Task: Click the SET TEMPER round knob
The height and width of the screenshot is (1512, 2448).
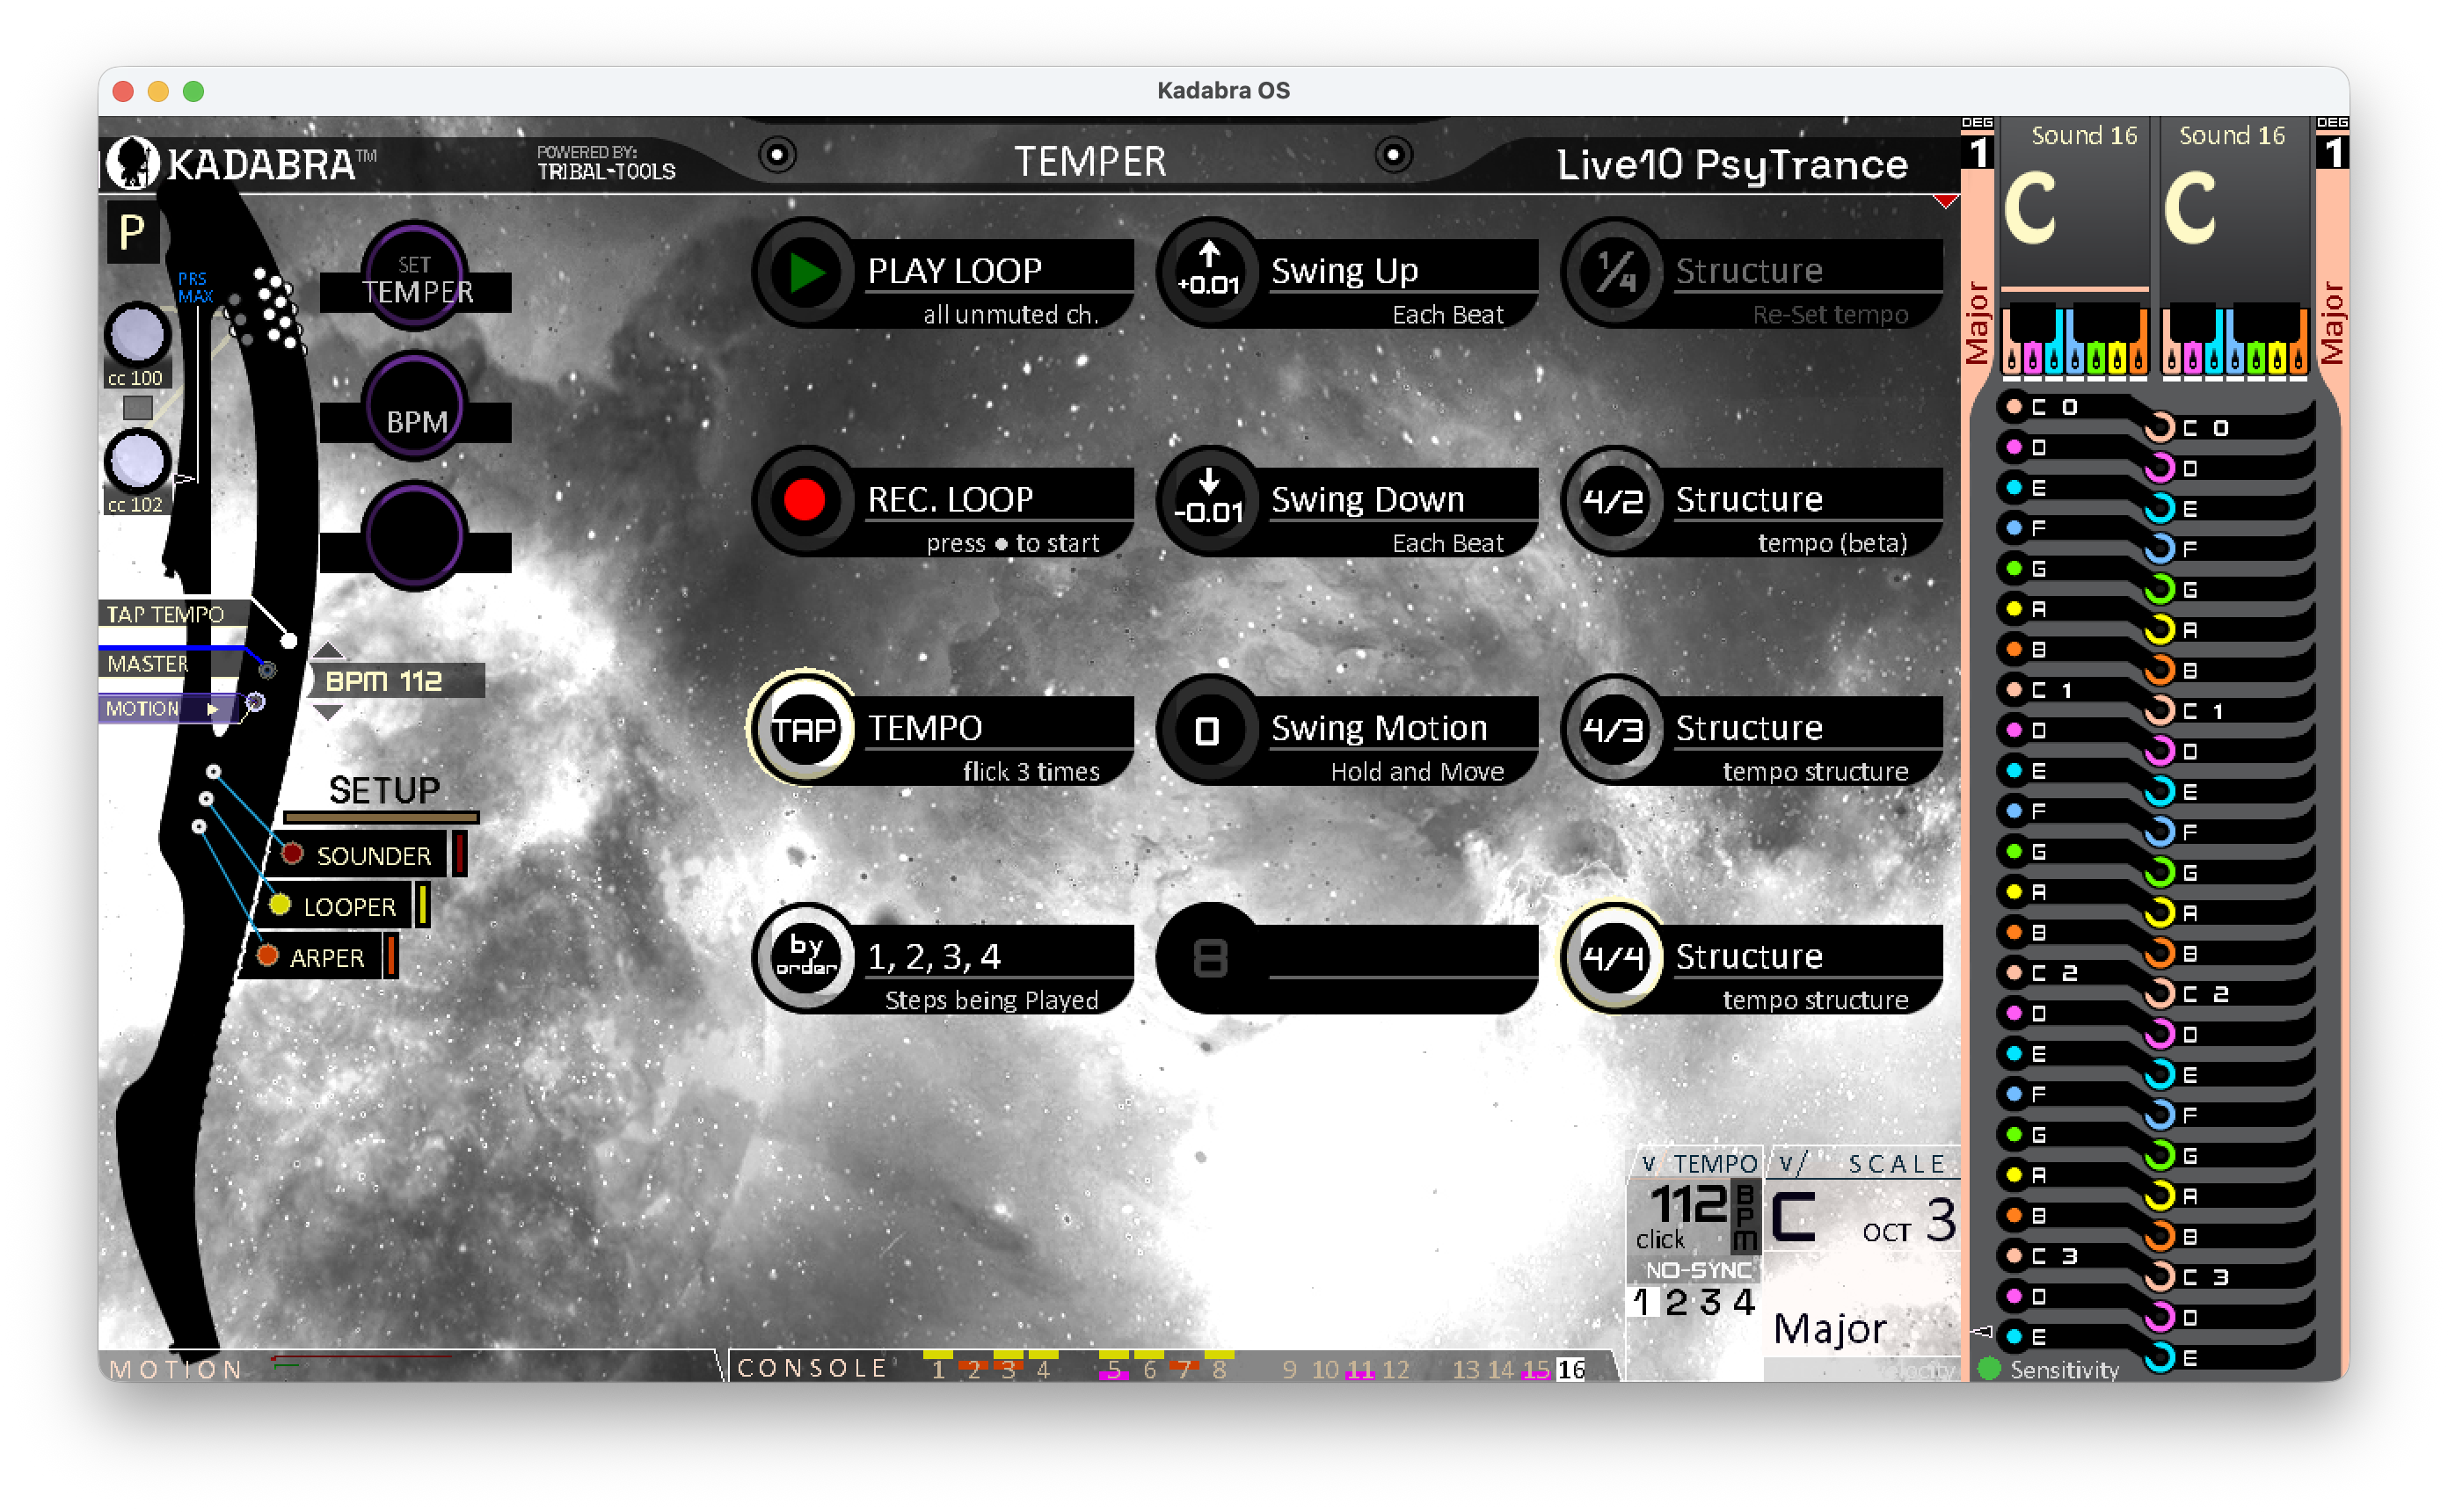Action: click(415, 277)
